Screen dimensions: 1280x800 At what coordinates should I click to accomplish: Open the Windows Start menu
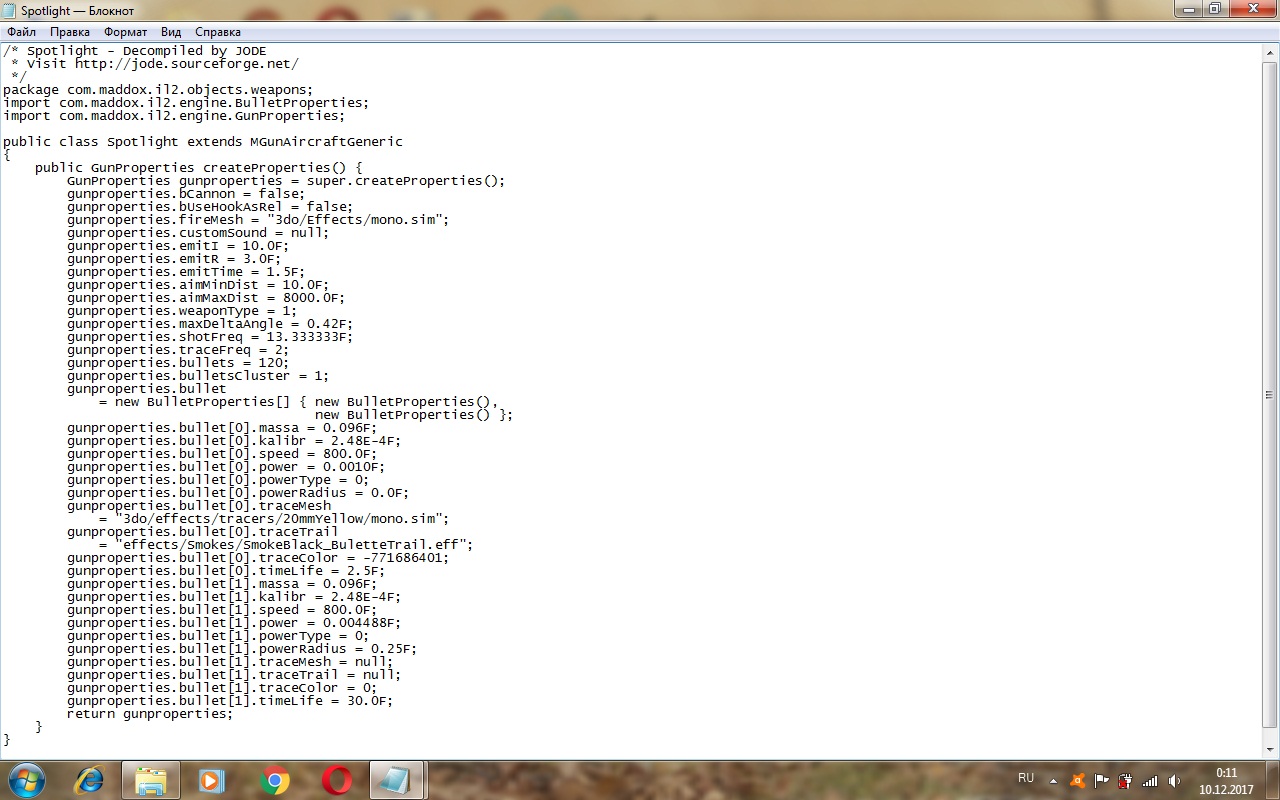pyautogui.click(x=25, y=780)
